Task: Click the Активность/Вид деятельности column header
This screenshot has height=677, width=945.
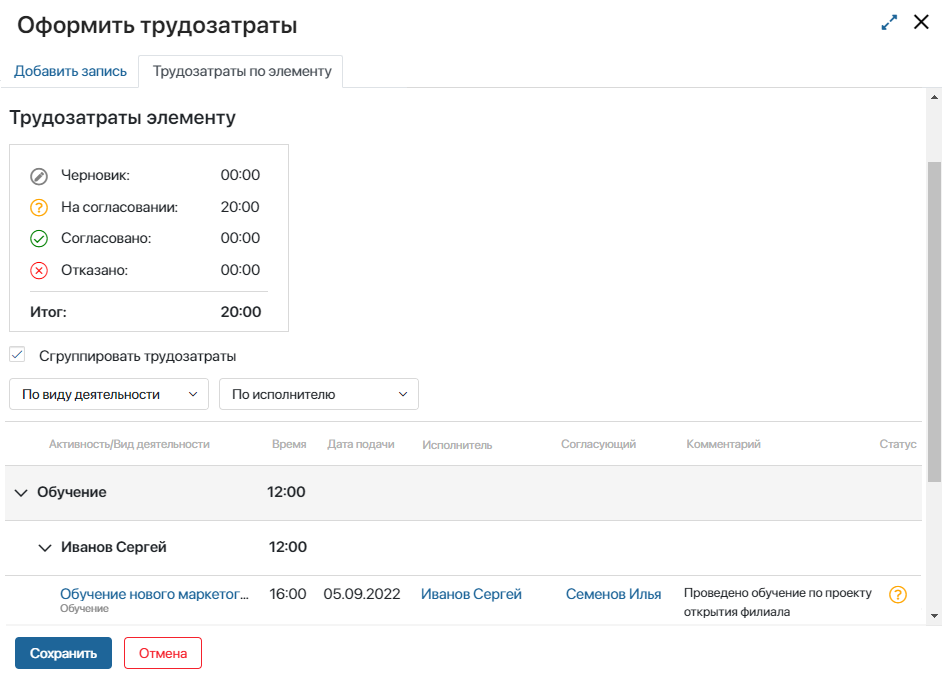Action: pyautogui.click(x=130, y=444)
